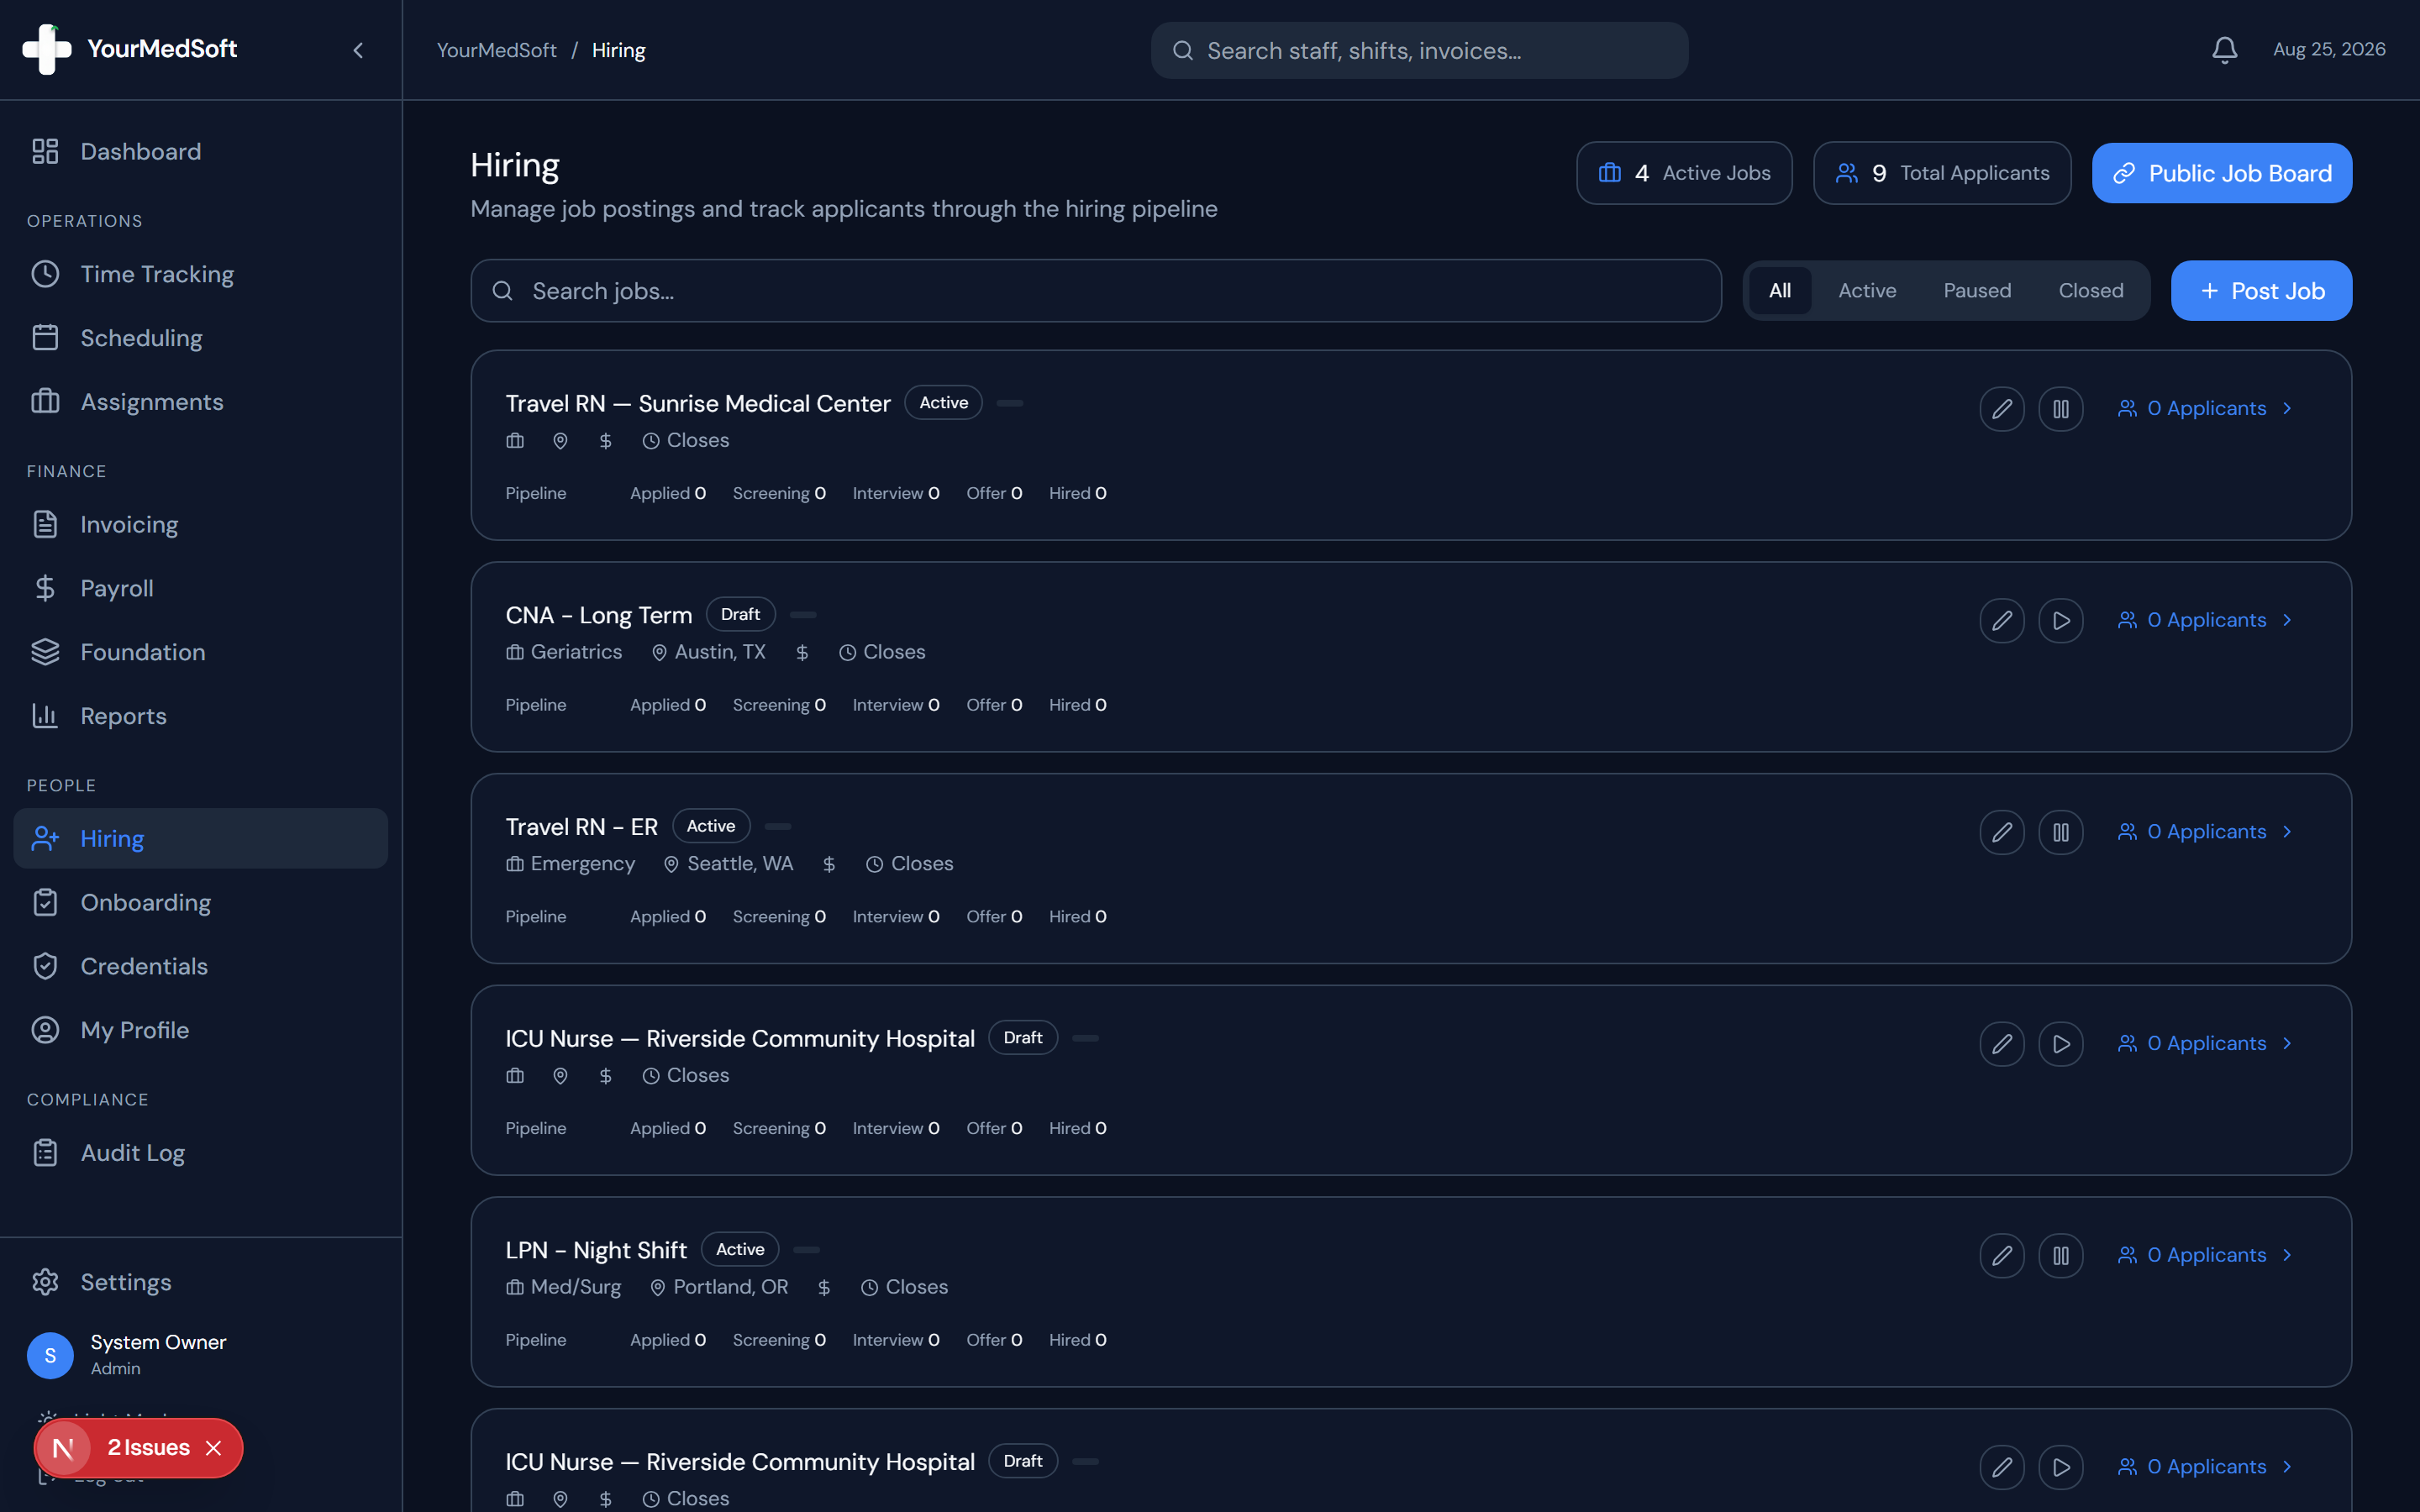Open Dashboard from the sidebar
Image resolution: width=2420 pixels, height=1512 pixels.
click(201, 151)
